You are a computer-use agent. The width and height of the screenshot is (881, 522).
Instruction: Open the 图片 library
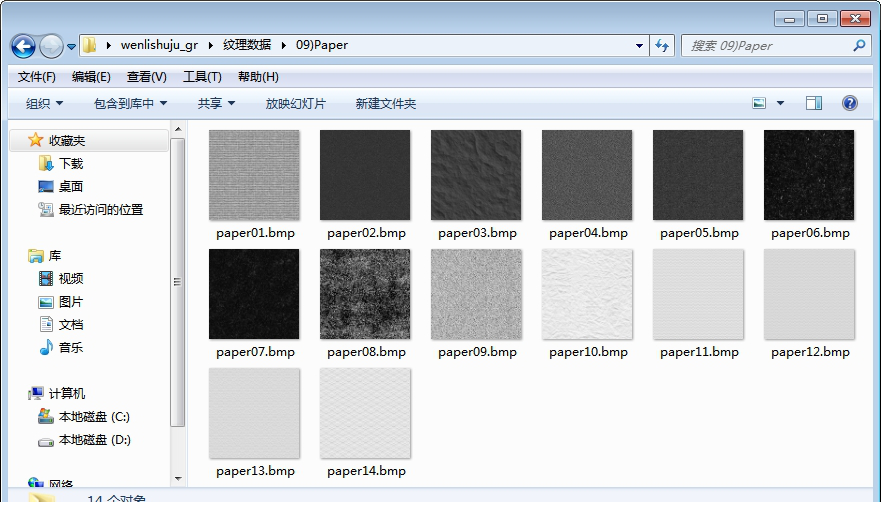(x=71, y=302)
